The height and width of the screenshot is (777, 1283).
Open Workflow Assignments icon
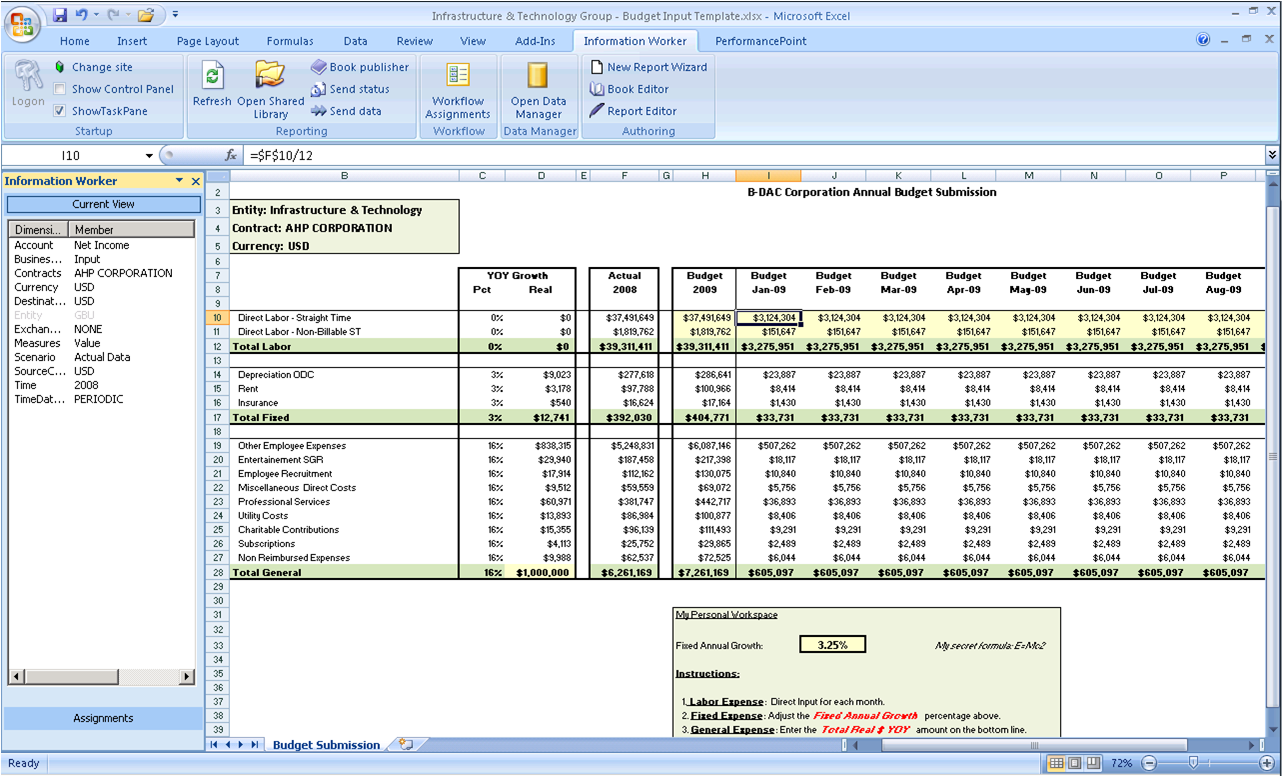(x=458, y=77)
